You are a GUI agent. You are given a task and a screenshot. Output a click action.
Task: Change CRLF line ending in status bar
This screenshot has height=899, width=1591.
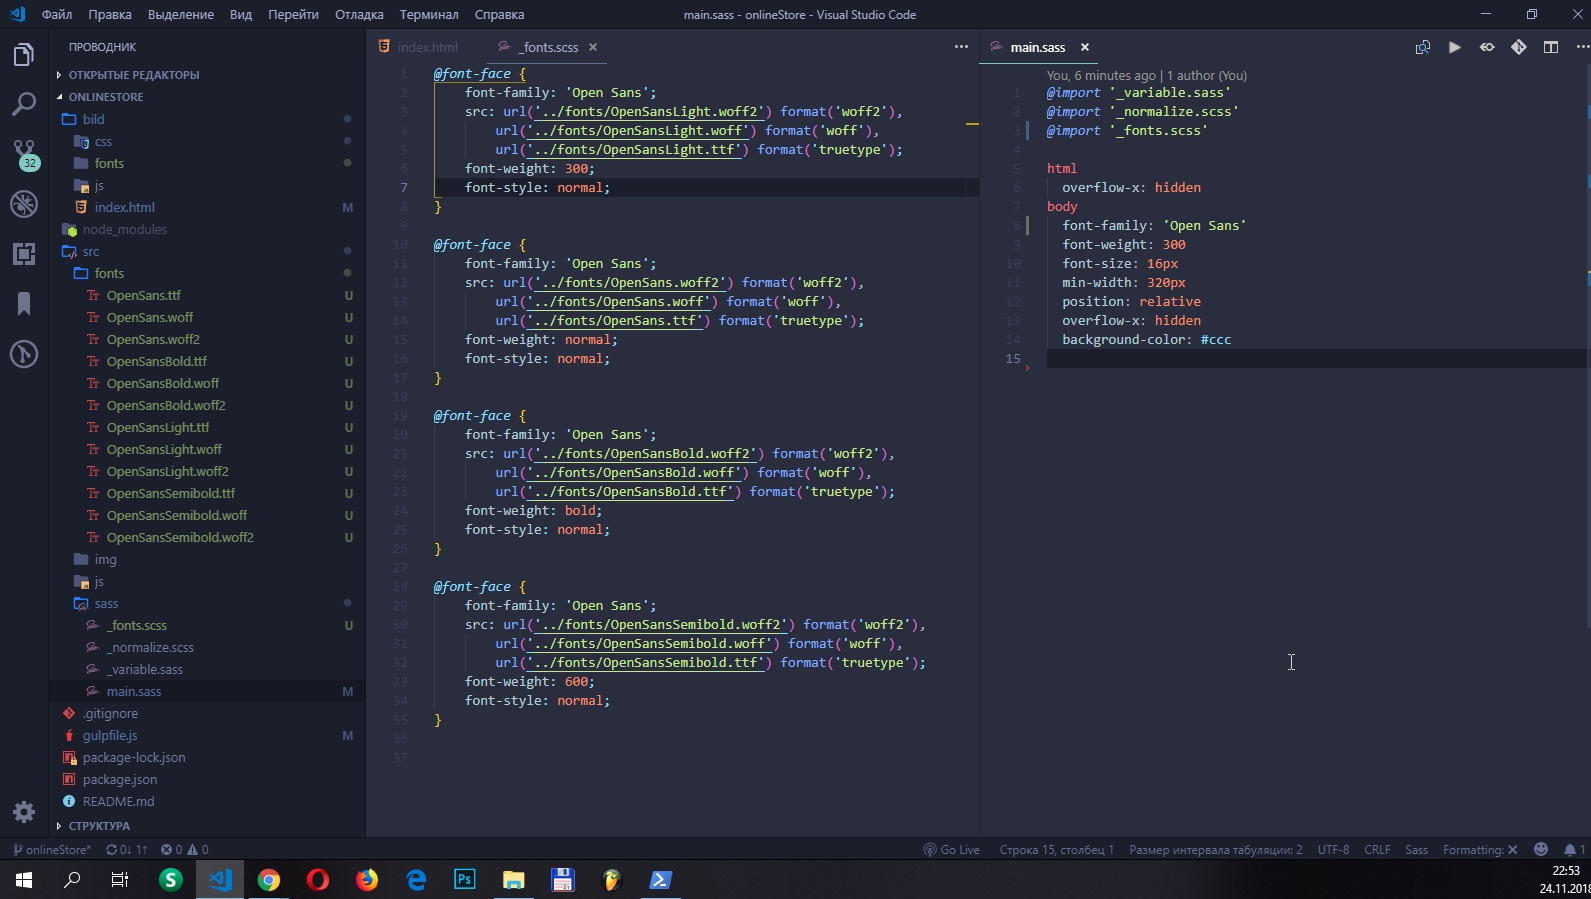click(1377, 850)
